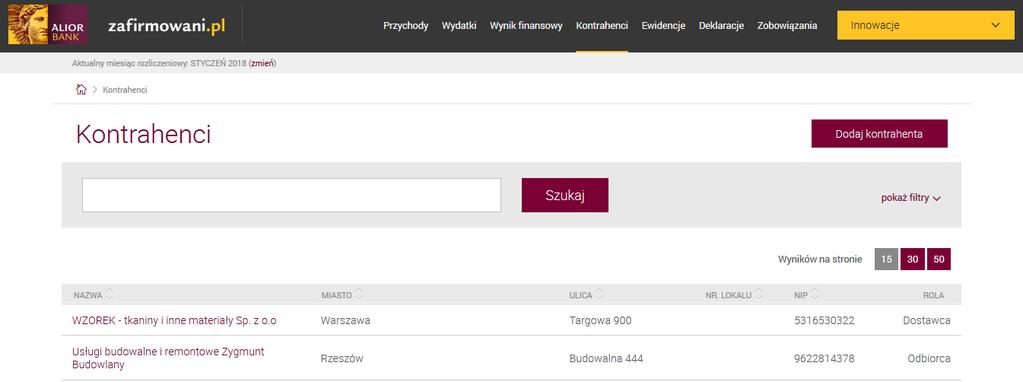Open Zobowiązania menu
The width and height of the screenshot is (1023, 382).
click(787, 26)
